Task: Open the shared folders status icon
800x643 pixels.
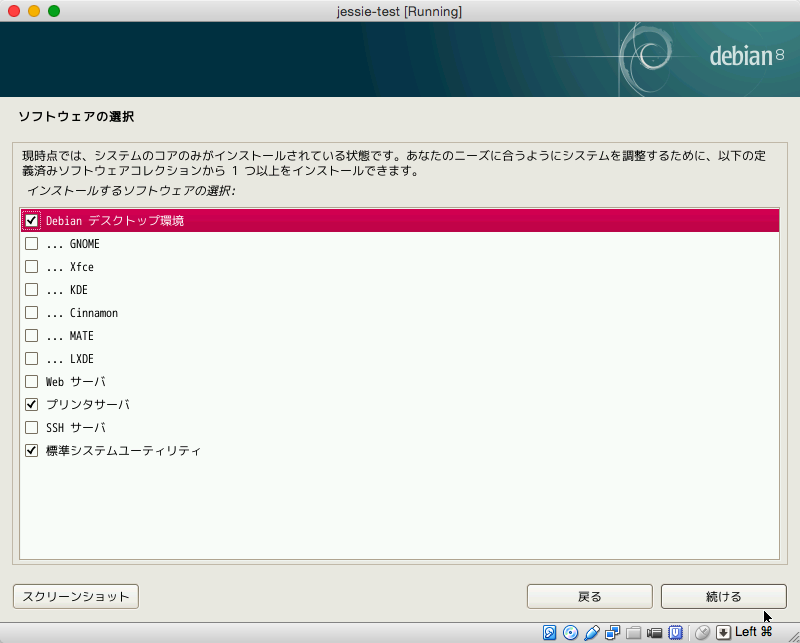Action: (633, 633)
